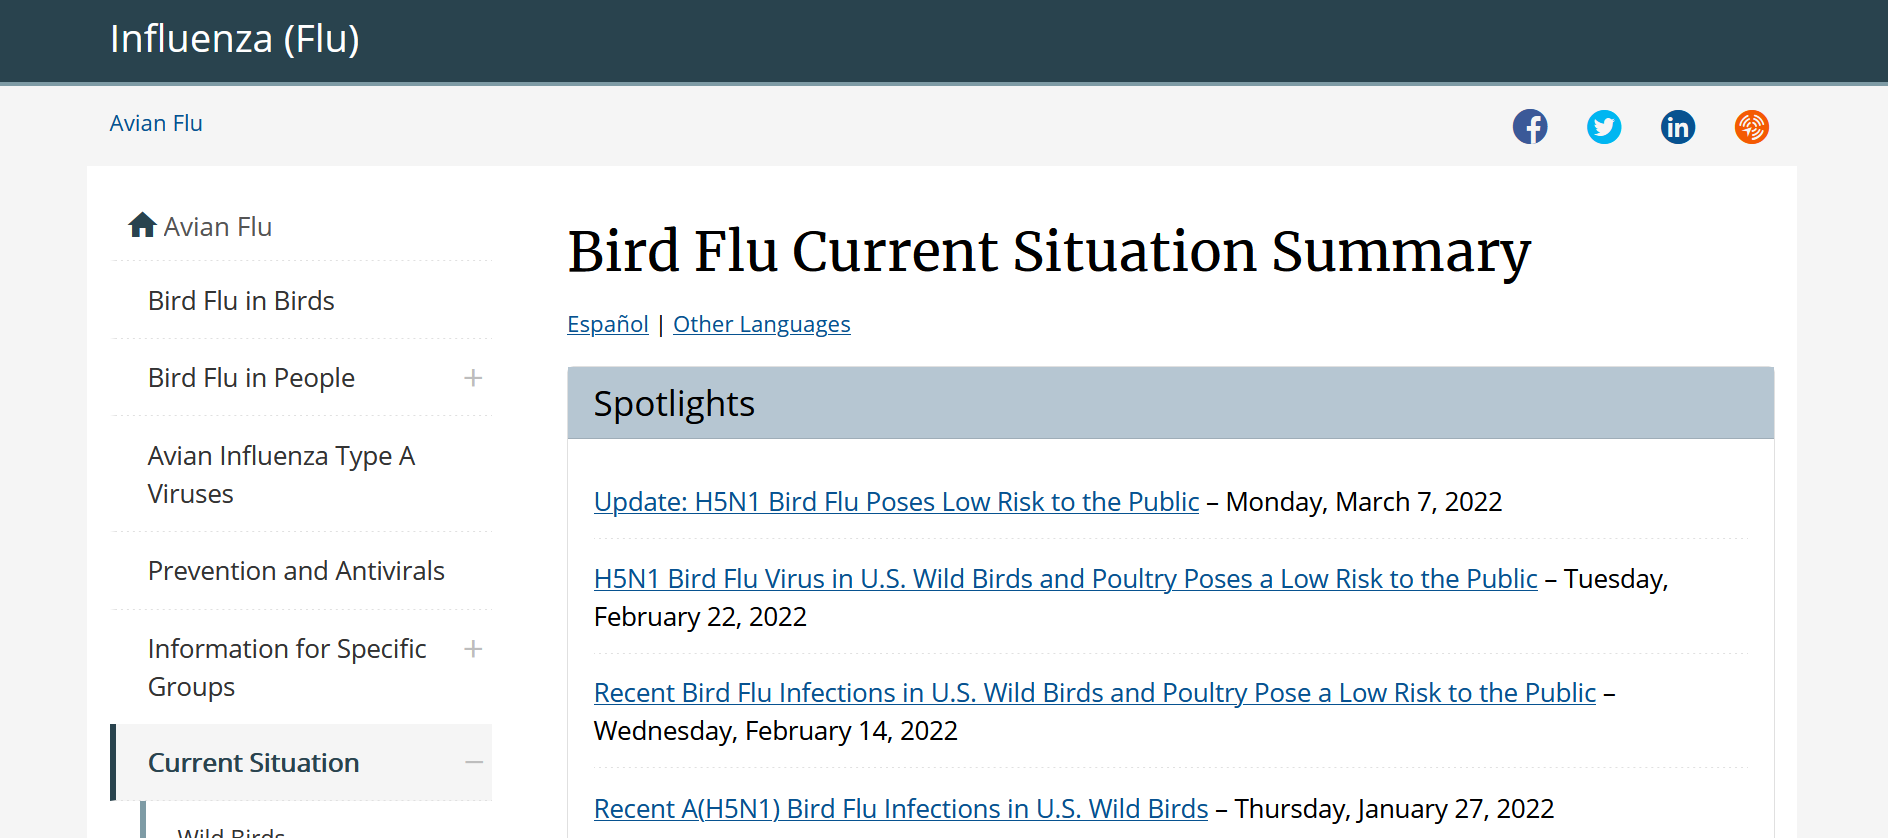Collapse the Current Situation section
Screen dimensions: 1888x838
point(473,763)
